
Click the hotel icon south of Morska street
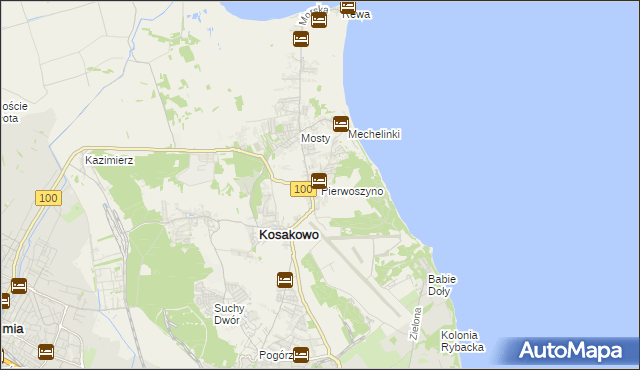301,39
